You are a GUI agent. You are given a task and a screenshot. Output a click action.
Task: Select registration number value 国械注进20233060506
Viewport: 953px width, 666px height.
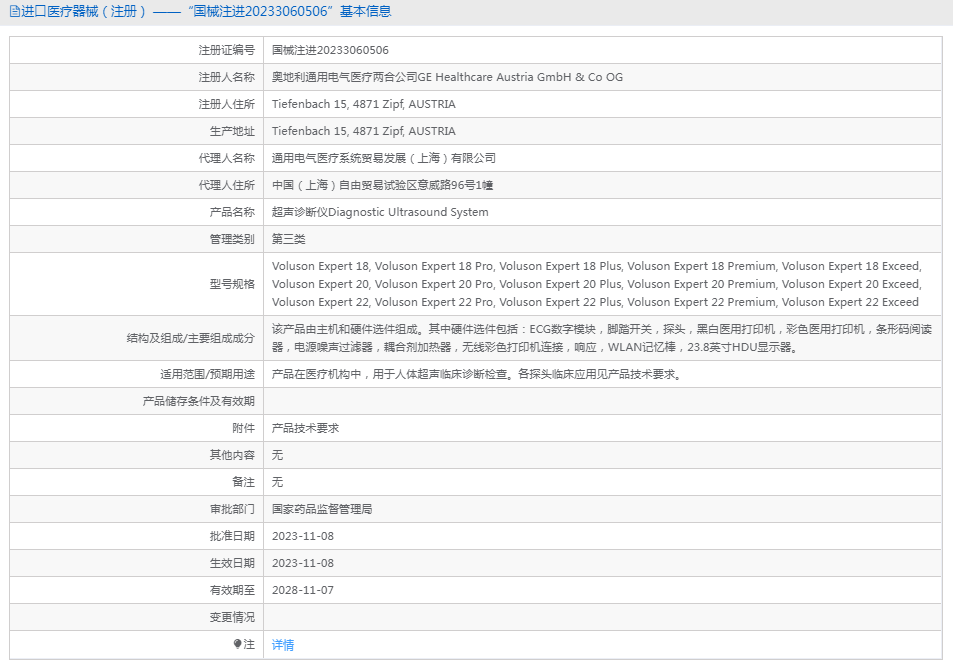pyautogui.click(x=330, y=50)
